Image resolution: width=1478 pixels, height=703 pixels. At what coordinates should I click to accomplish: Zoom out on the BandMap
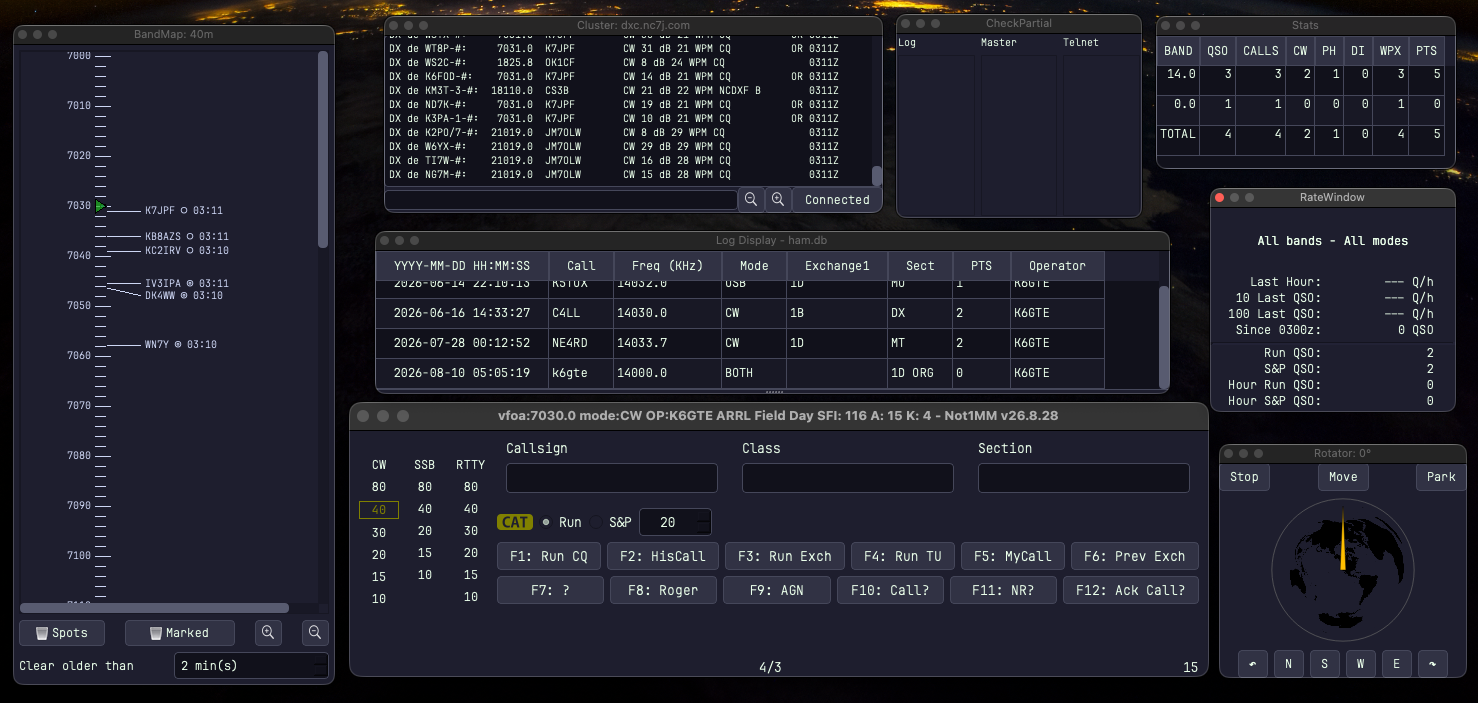click(315, 632)
